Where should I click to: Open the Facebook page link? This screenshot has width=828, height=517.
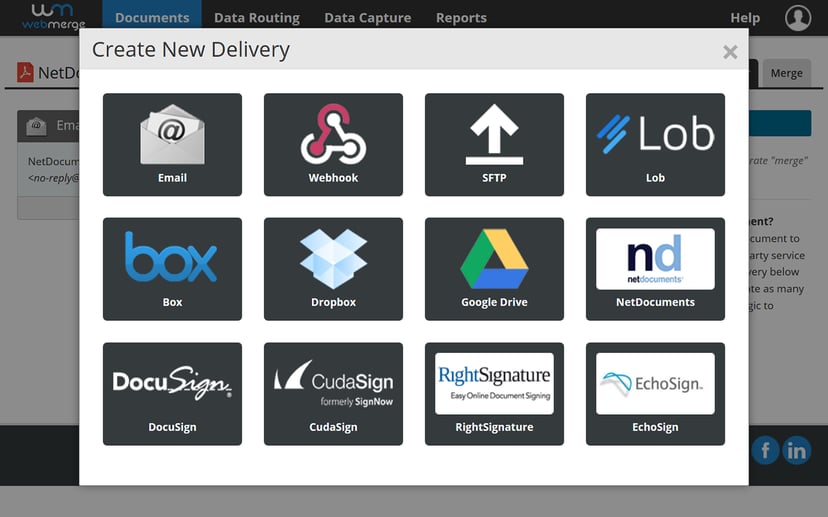(x=765, y=450)
